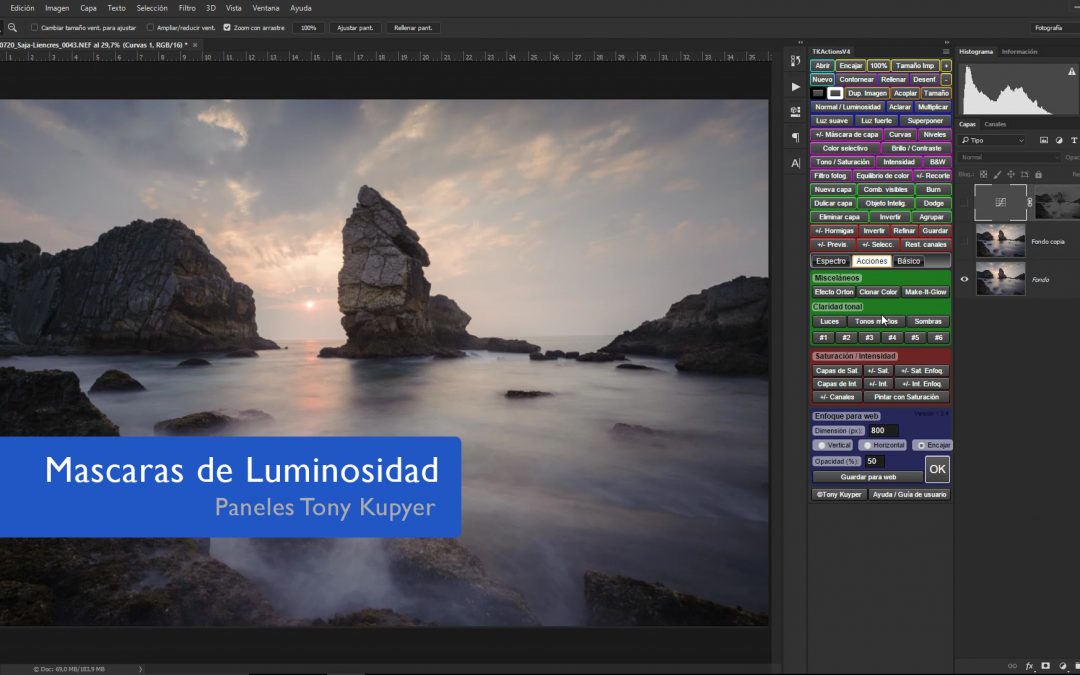Select the zoom out magnifier tool
Image resolution: width=1080 pixels, height=675 pixels.
(12, 28)
